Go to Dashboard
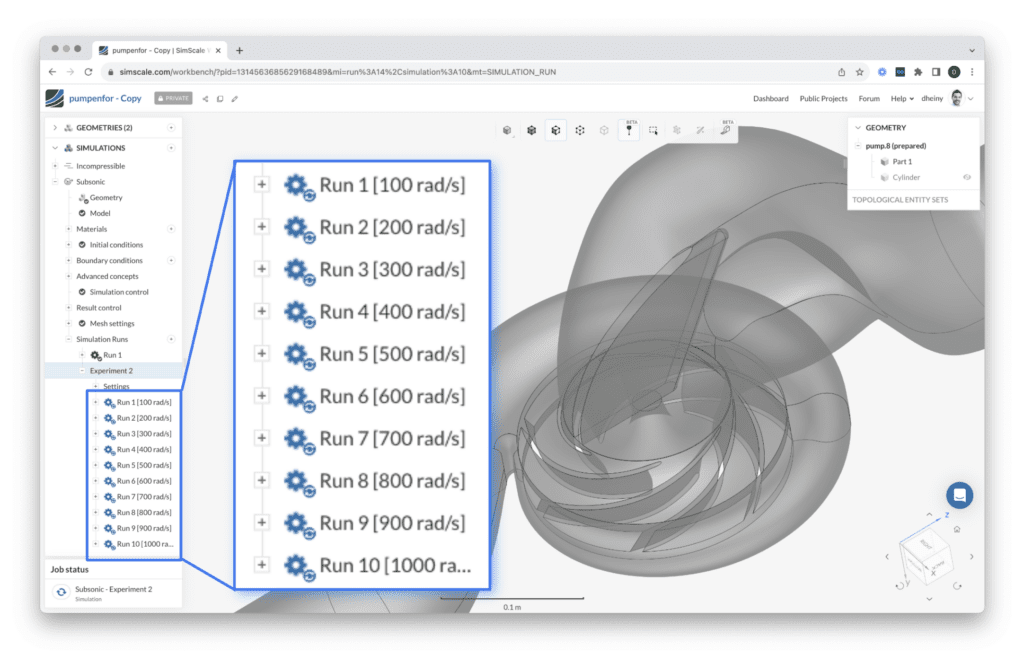This screenshot has height=655, width=1024. [x=770, y=98]
